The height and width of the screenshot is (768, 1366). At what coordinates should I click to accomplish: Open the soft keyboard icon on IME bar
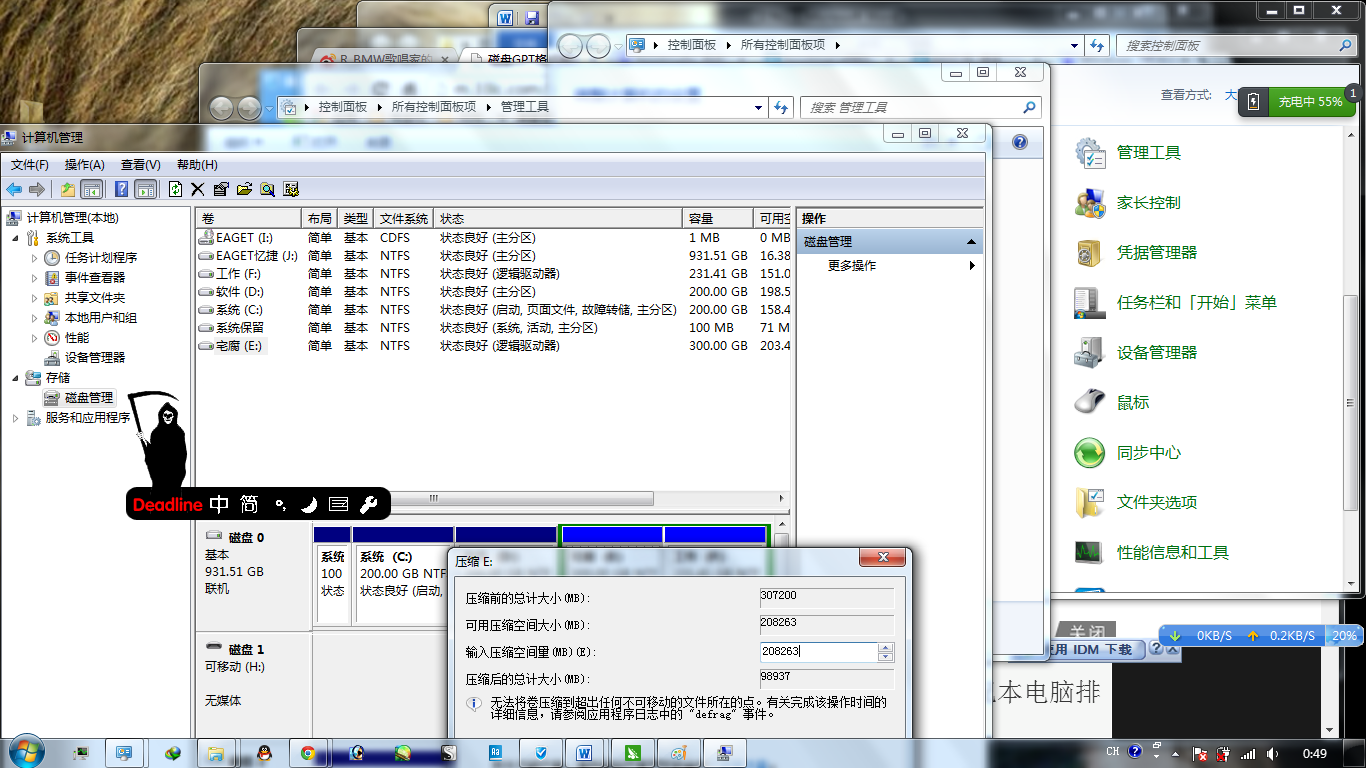(338, 505)
